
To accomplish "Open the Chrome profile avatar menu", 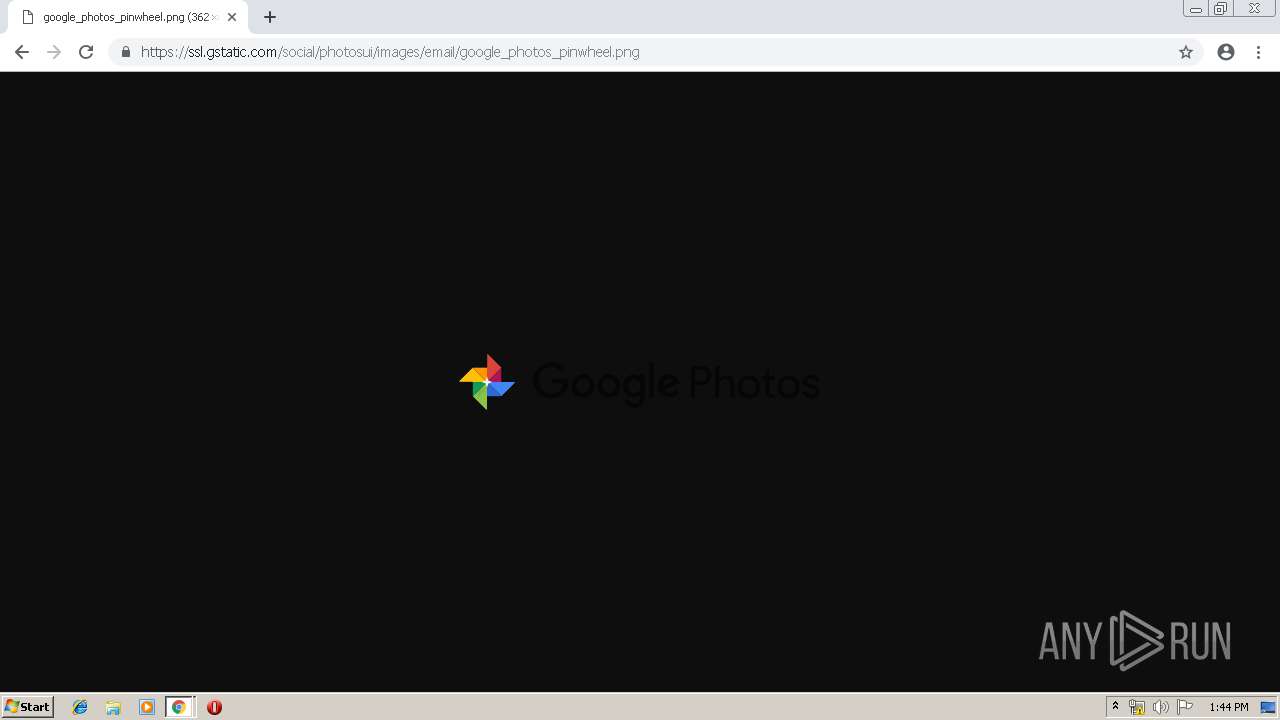I will click(1226, 52).
